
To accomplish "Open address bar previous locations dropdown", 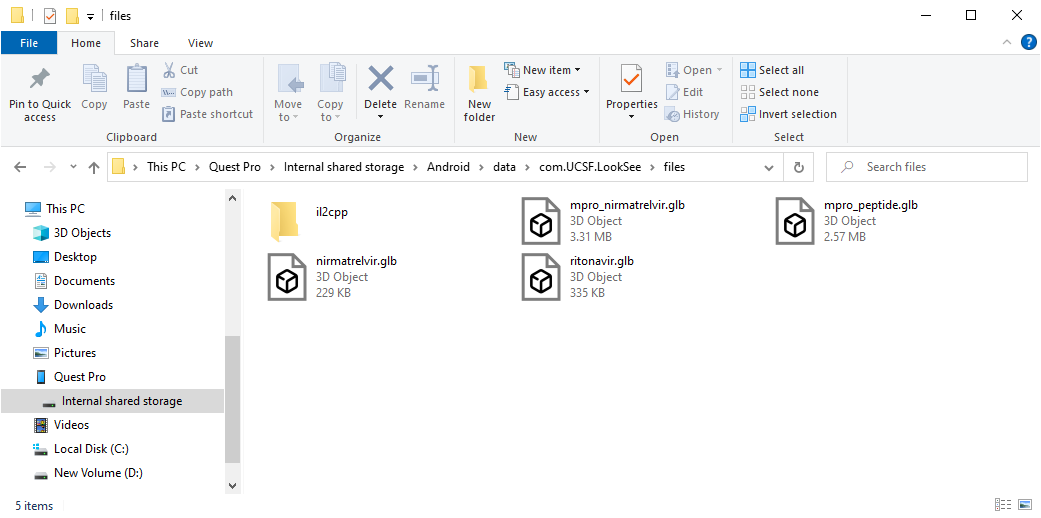I will pos(768,167).
